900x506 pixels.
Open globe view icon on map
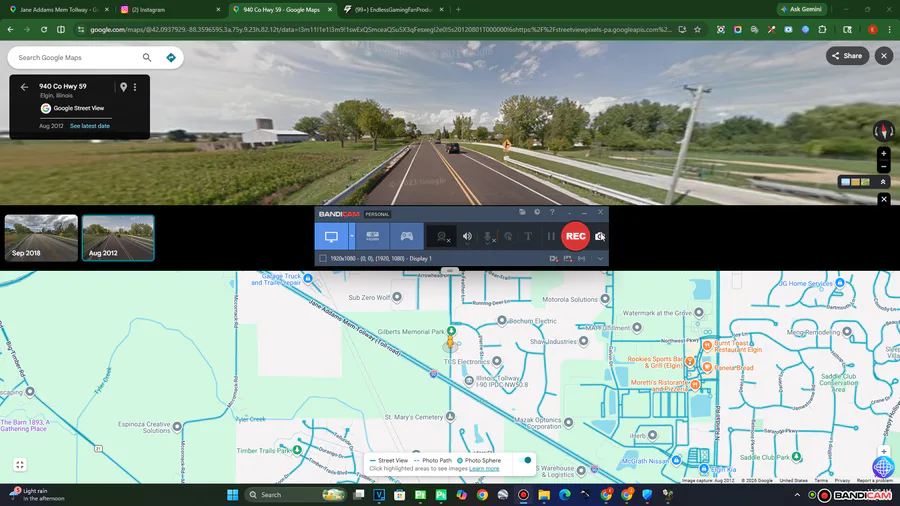(883, 467)
